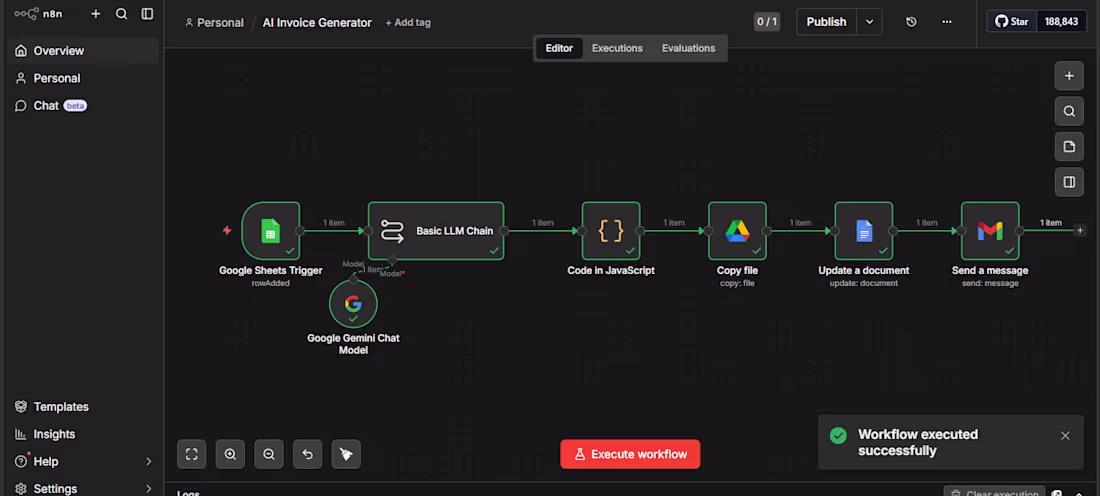Expand the Settings menu

pos(83,488)
